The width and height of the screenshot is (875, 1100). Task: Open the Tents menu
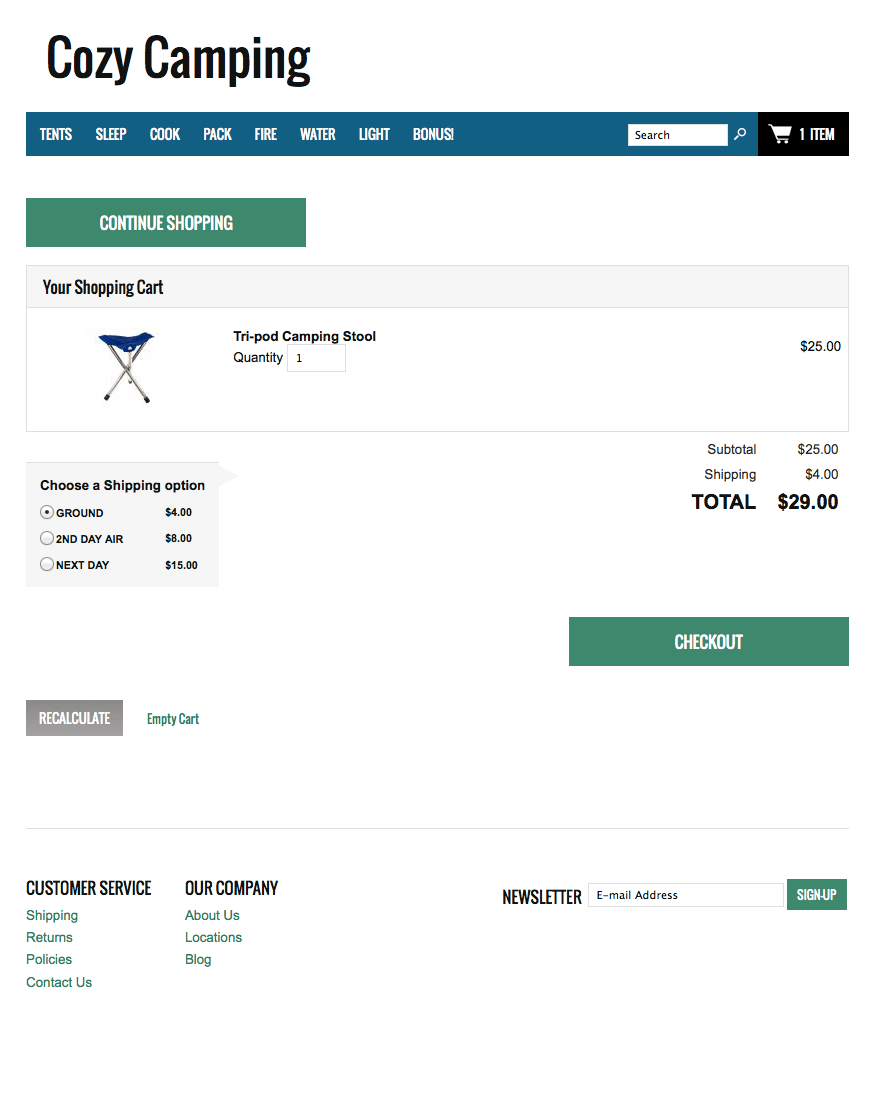[56, 134]
